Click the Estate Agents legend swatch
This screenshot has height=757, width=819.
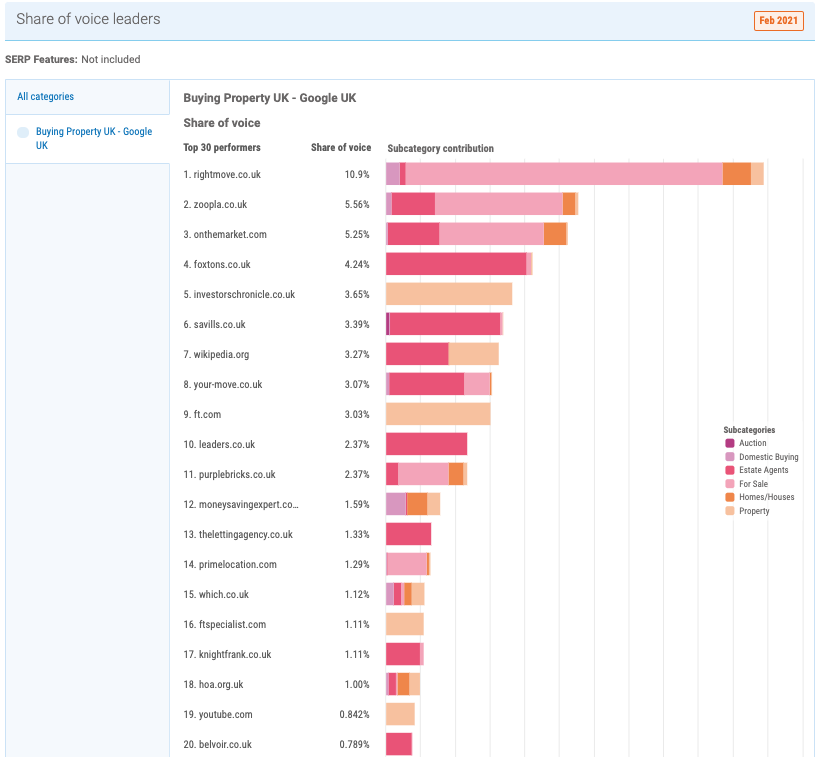click(x=730, y=470)
